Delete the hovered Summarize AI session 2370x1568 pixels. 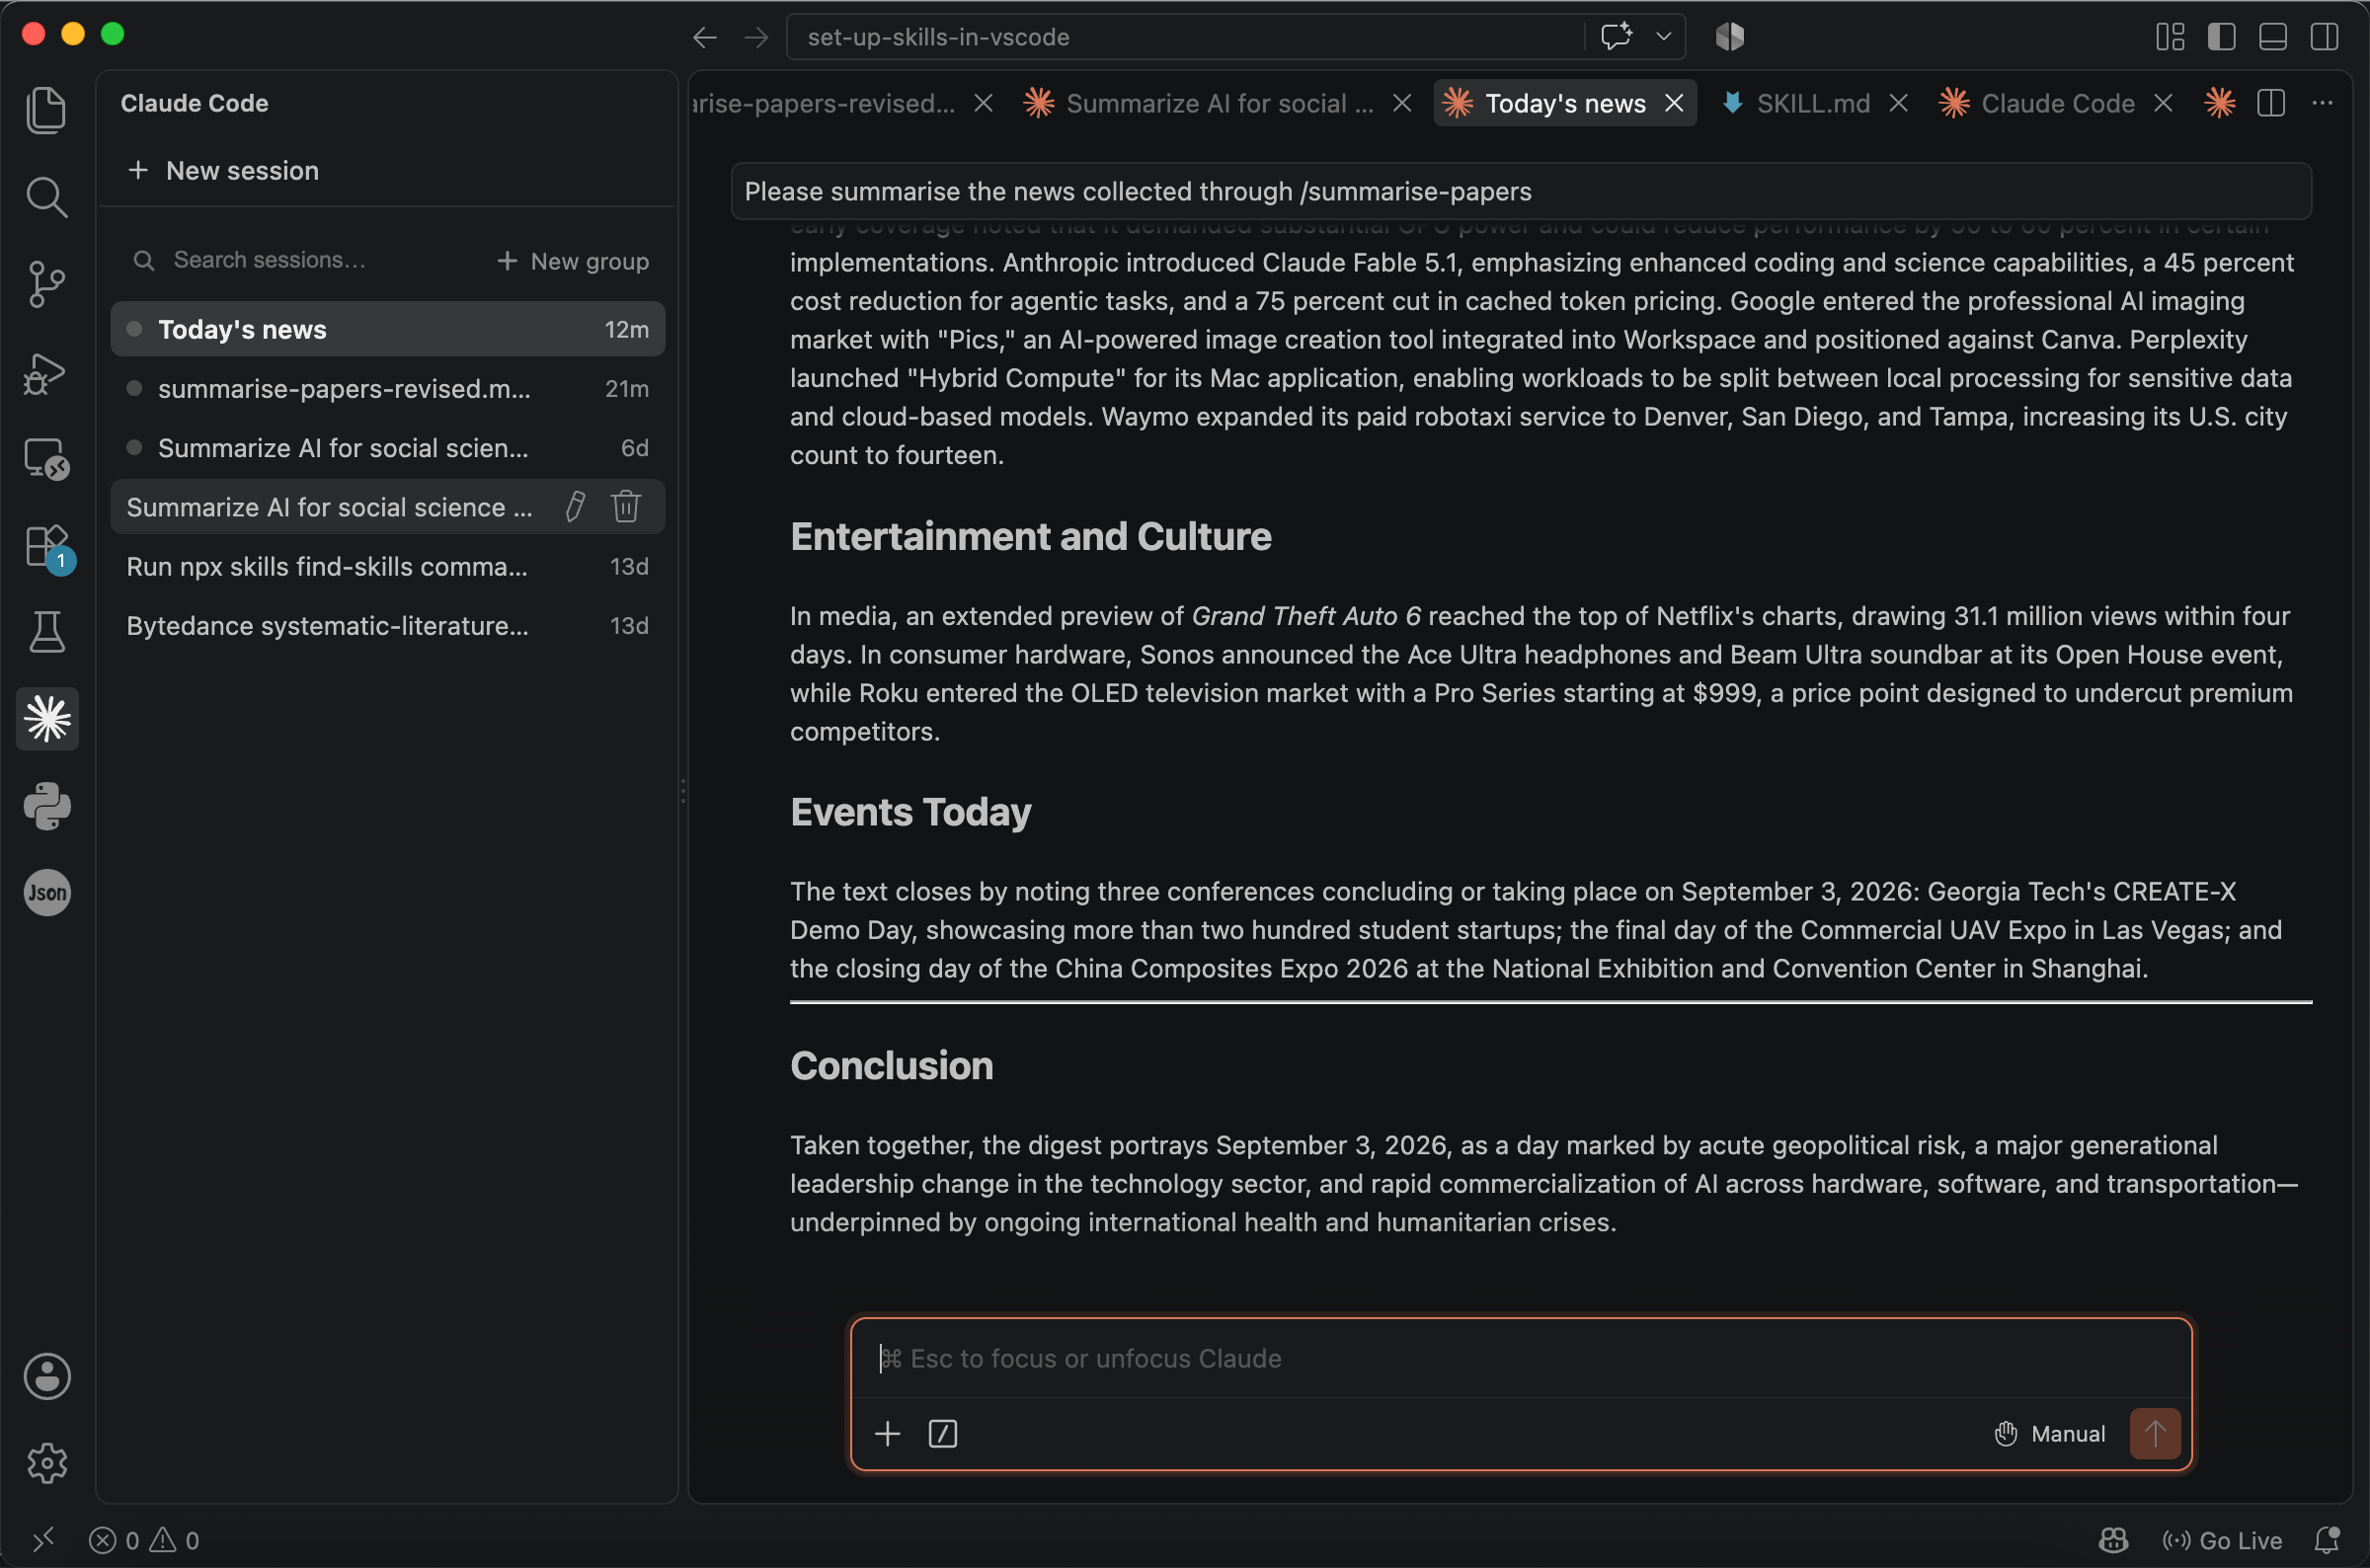626,507
